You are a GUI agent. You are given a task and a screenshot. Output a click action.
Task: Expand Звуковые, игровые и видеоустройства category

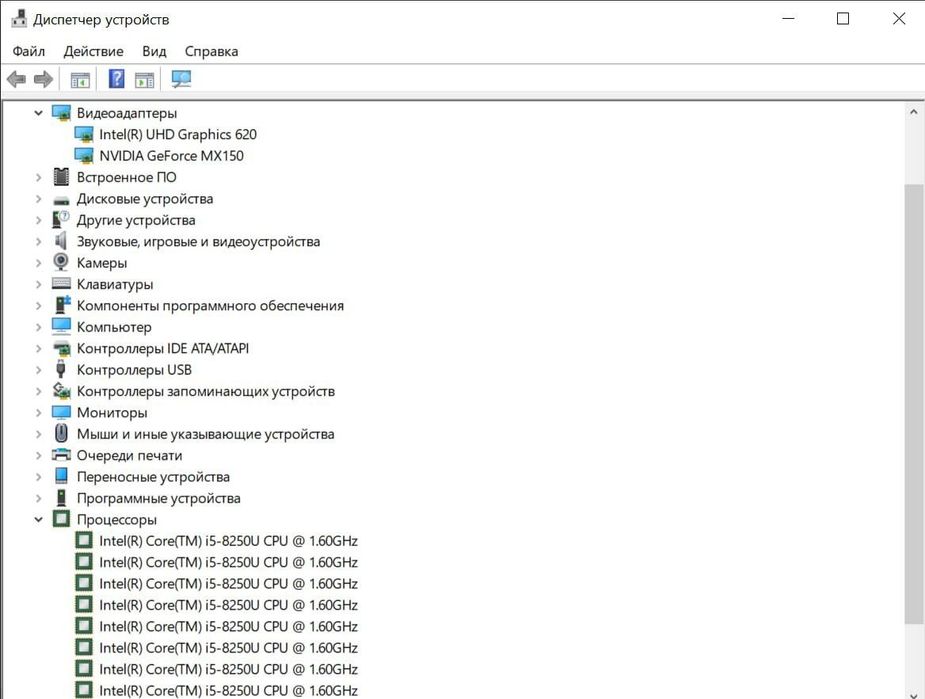pos(38,241)
